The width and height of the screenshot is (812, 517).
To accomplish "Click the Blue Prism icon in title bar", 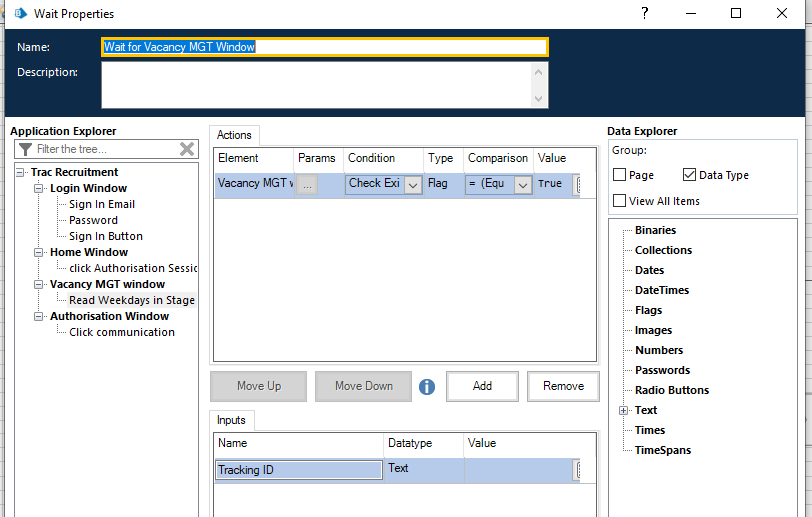I will (17, 14).
